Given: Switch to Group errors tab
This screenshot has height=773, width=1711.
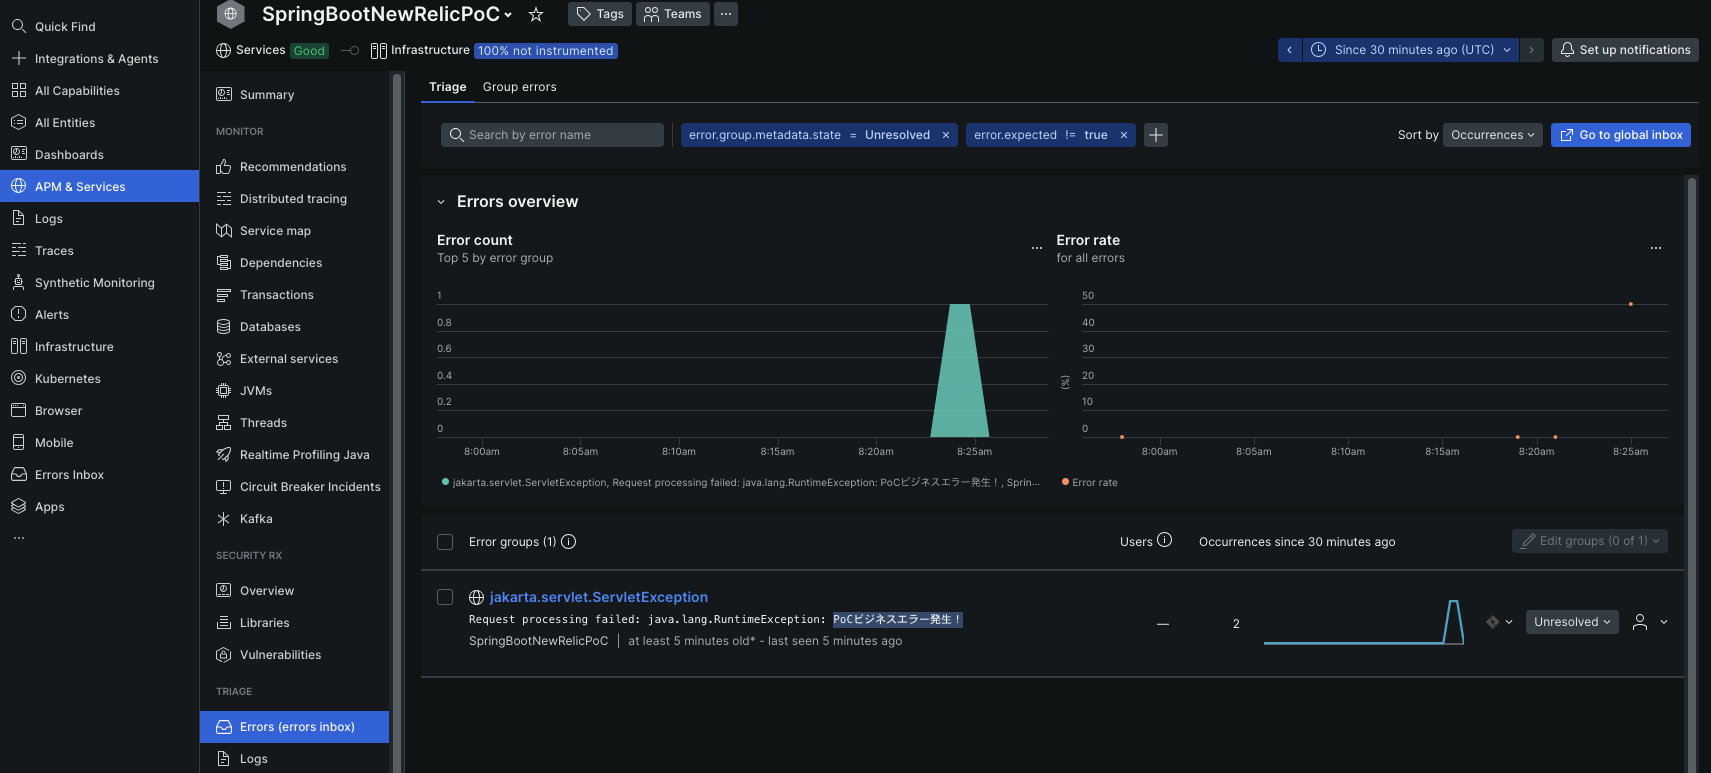Looking at the screenshot, I should 520,87.
